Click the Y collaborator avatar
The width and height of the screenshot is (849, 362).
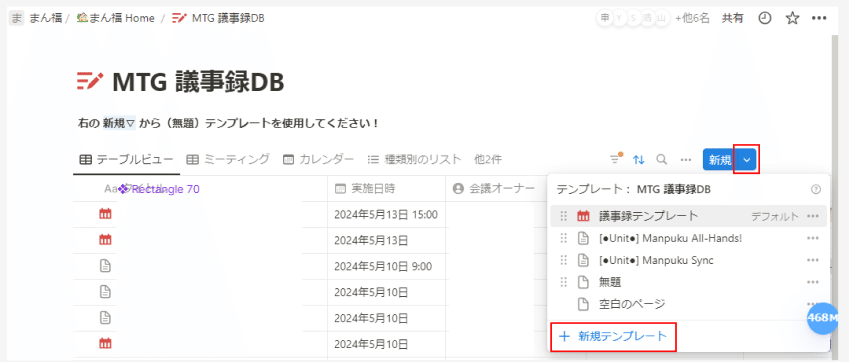(x=618, y=18)
